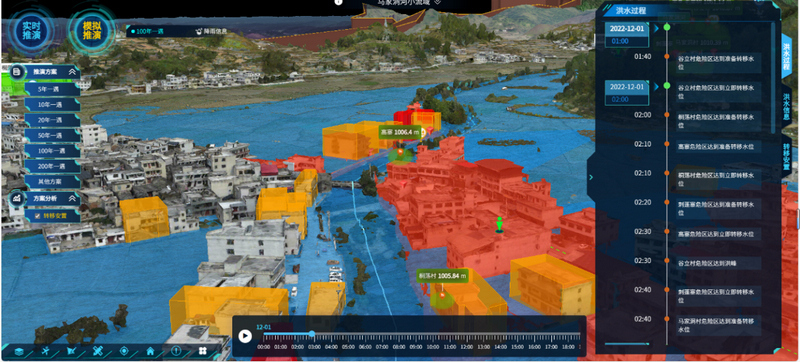Select the 02:30 谷立村 flood peak entry
The width and height of the screenshot is (800, 362).
click(718, 263)
